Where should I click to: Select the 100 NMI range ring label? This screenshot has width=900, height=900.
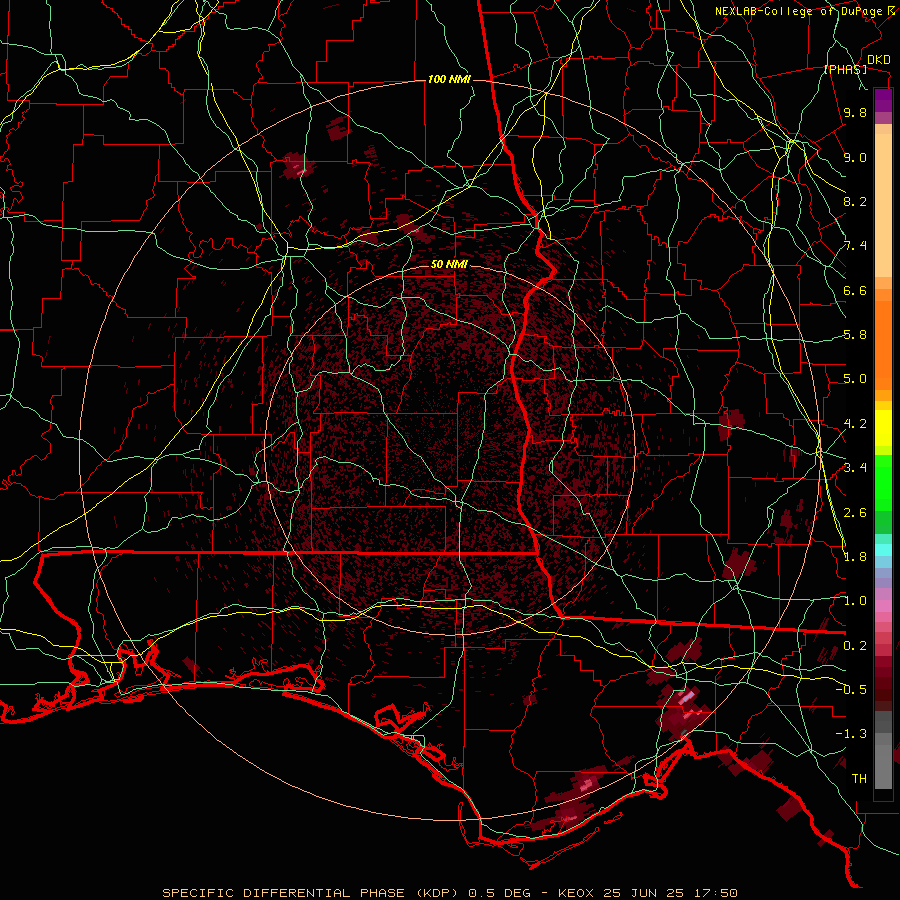tap(449, 79)
